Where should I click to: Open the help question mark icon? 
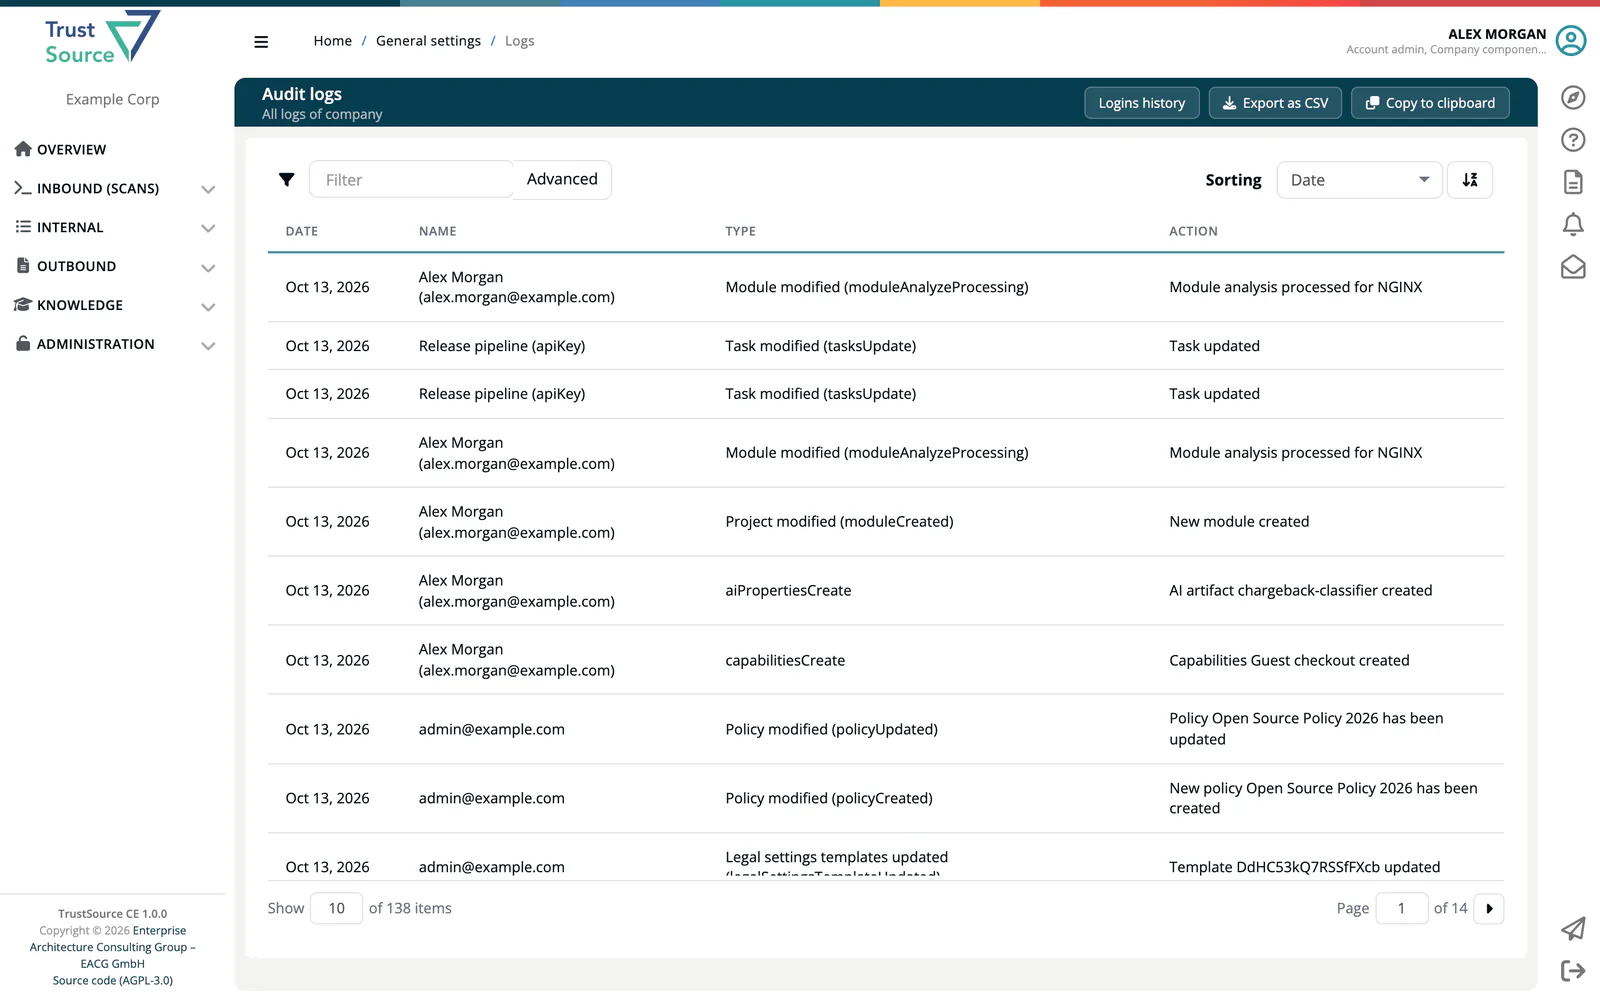(1573, 140)
